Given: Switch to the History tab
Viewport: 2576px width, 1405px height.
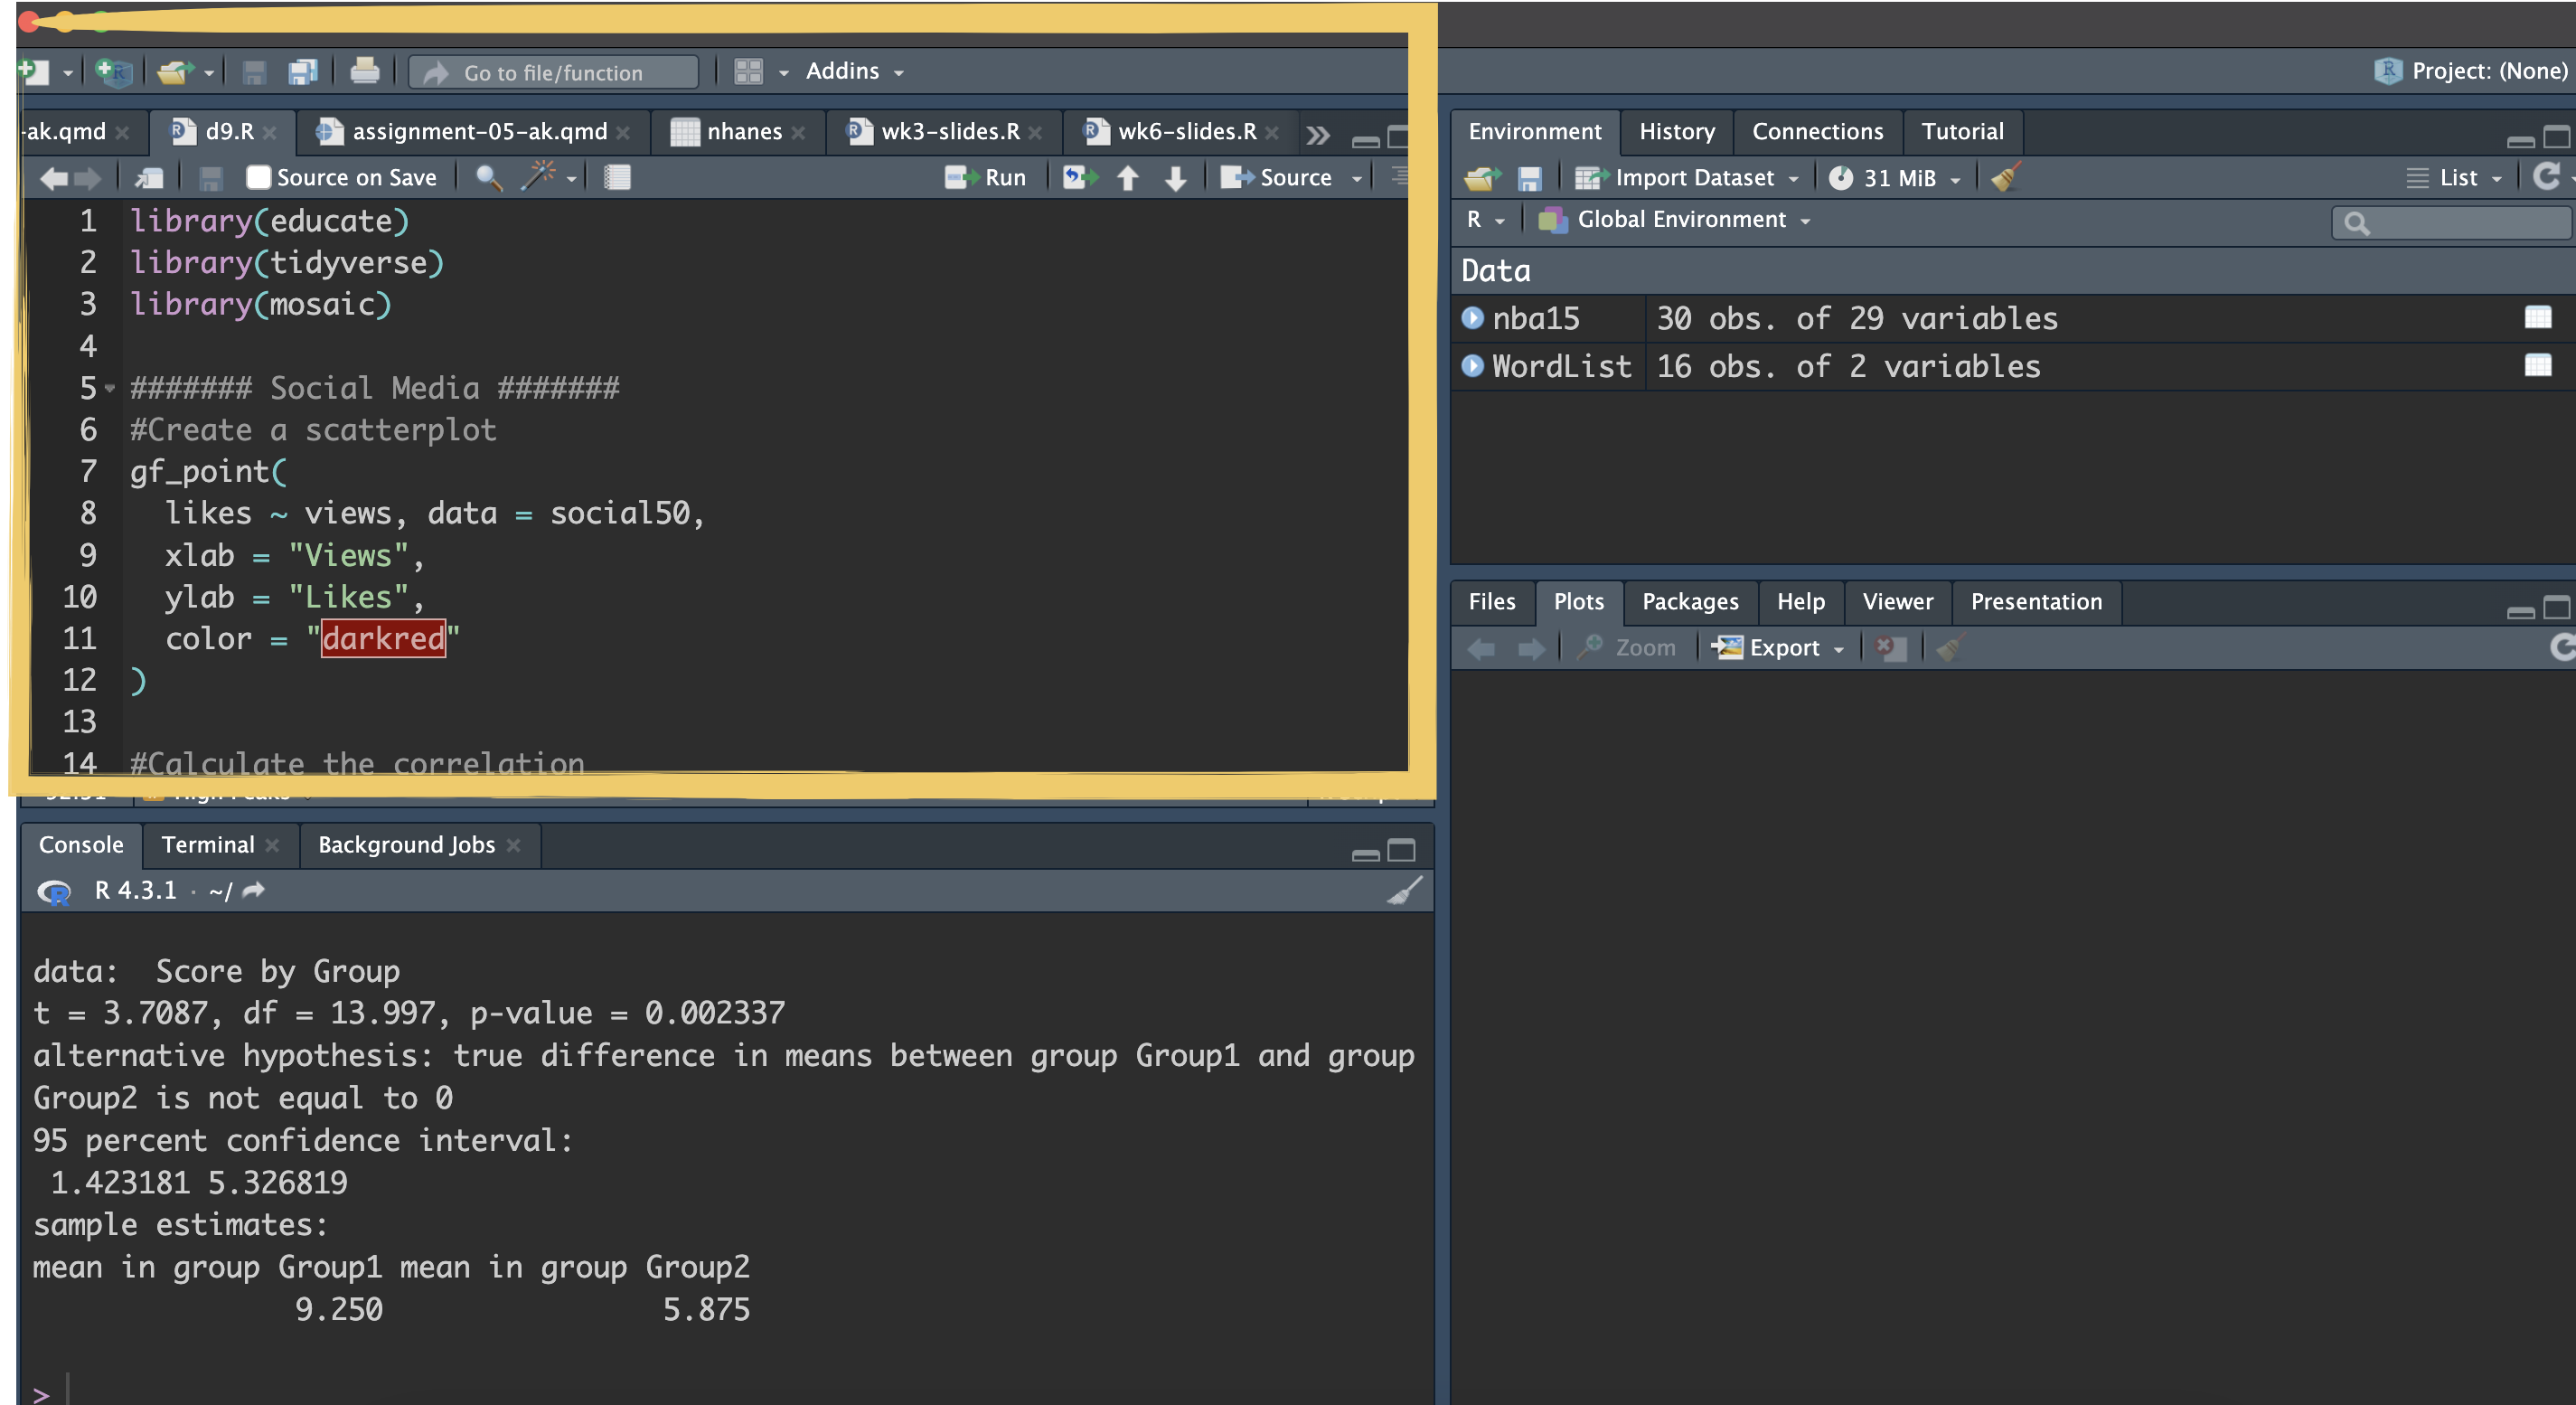Looking at the screenshot, I should click(x=1676, y=132).
